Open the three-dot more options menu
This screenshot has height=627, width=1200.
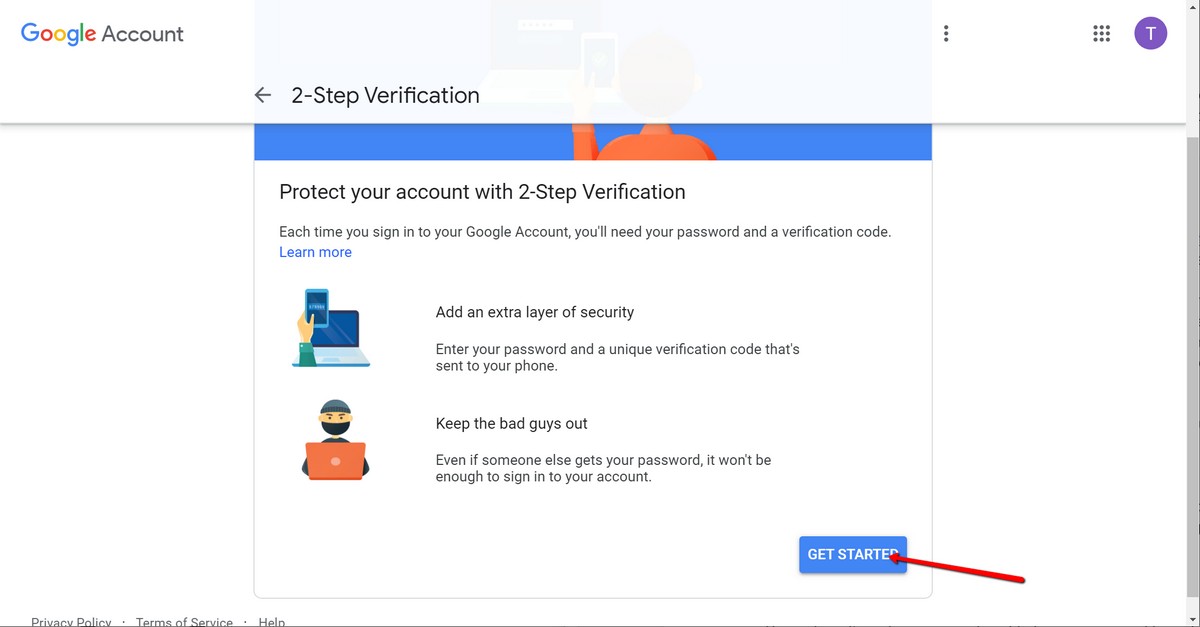(x=946, y=34)
